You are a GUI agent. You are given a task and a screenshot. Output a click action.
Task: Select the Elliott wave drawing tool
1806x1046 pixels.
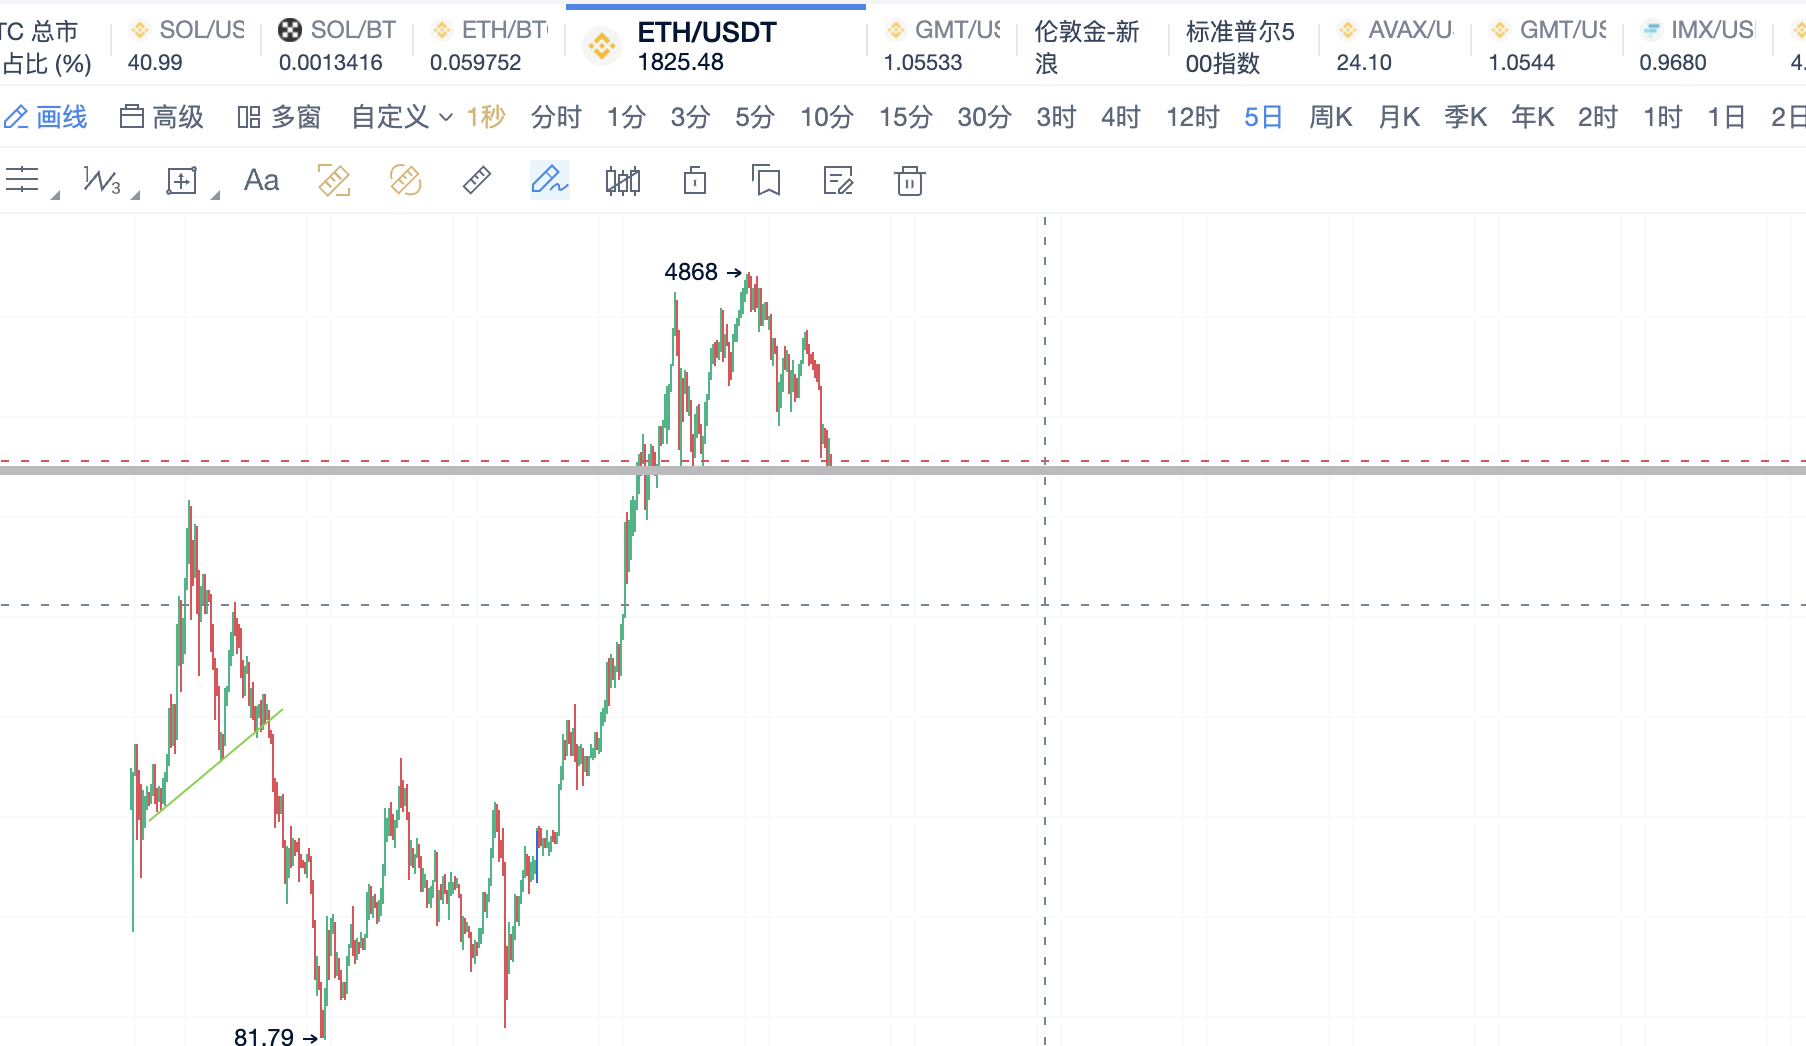pos(102,180)
